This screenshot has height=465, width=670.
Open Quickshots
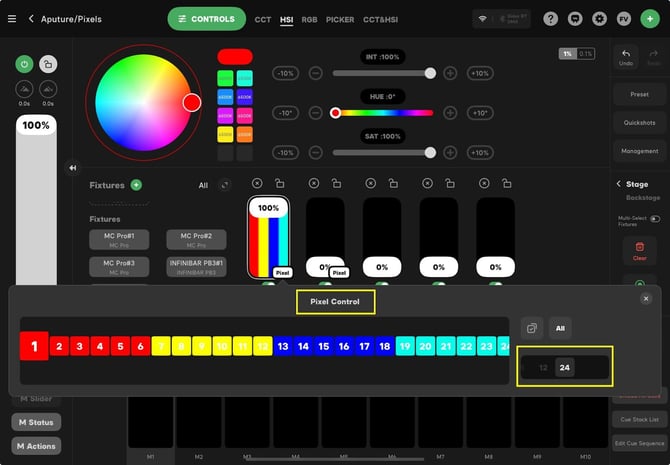pos(640,123)
